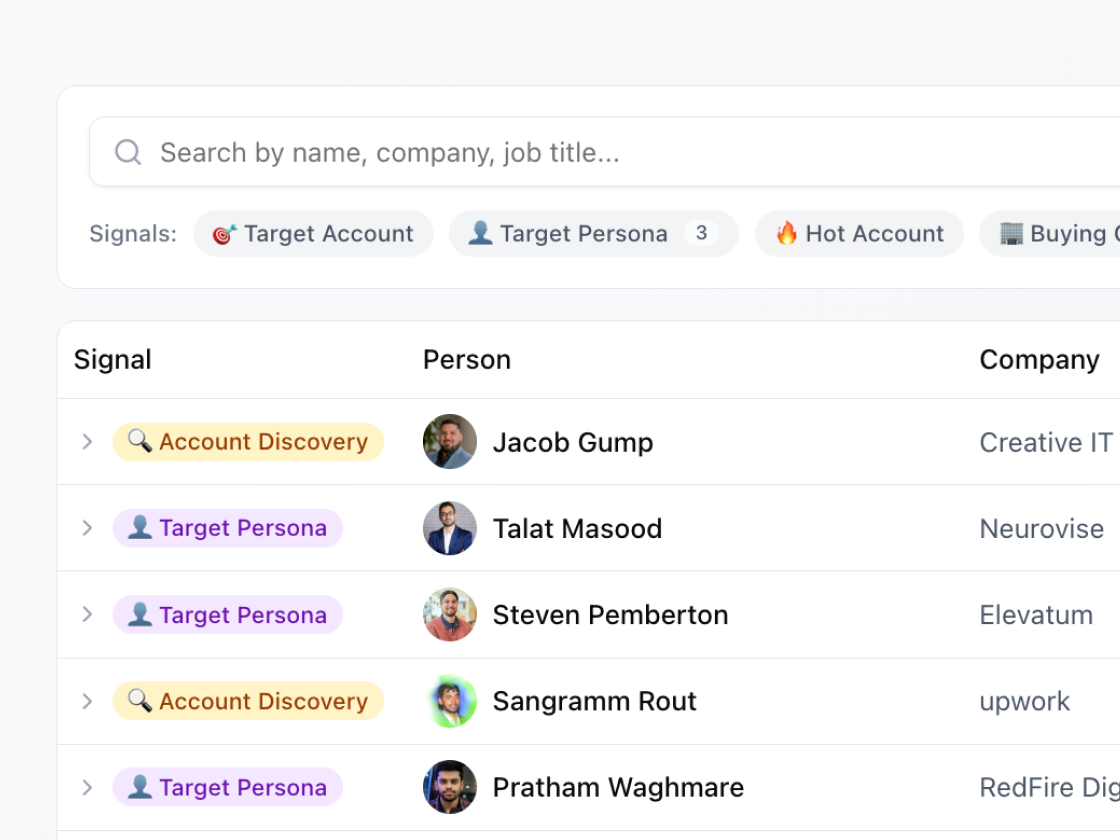Click the magnifier icon in Sangramm Rout's Account Discovery badge
The height and width of the screenshot is (840, 1120).
pos(138,701)
